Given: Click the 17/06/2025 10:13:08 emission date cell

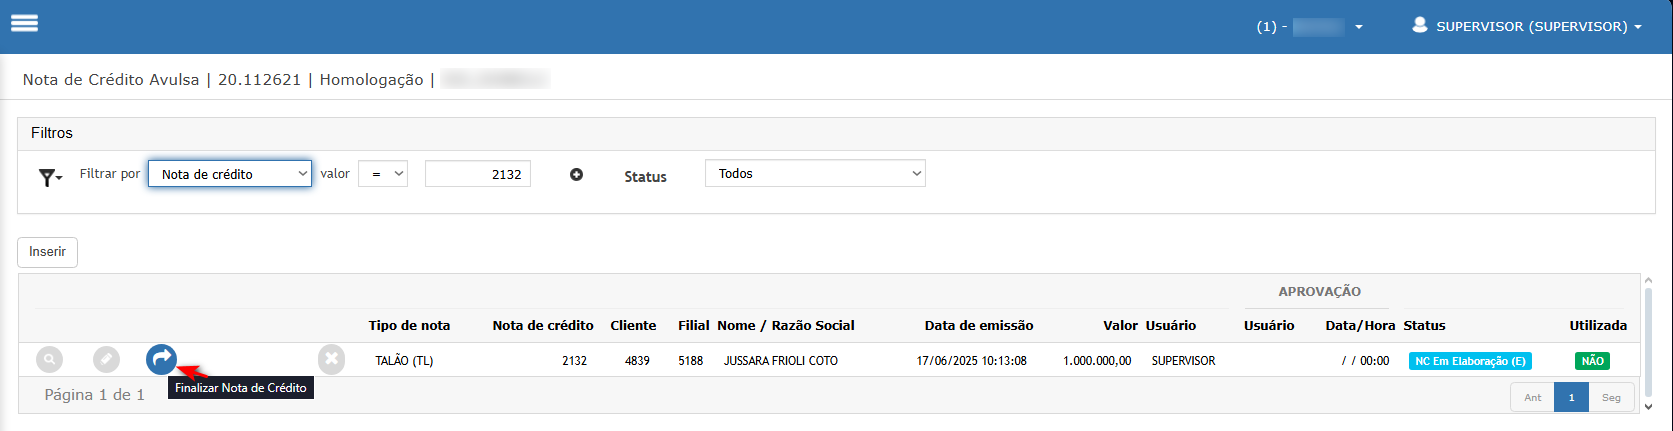Looking at the screenshot, I should click(971, 361).
